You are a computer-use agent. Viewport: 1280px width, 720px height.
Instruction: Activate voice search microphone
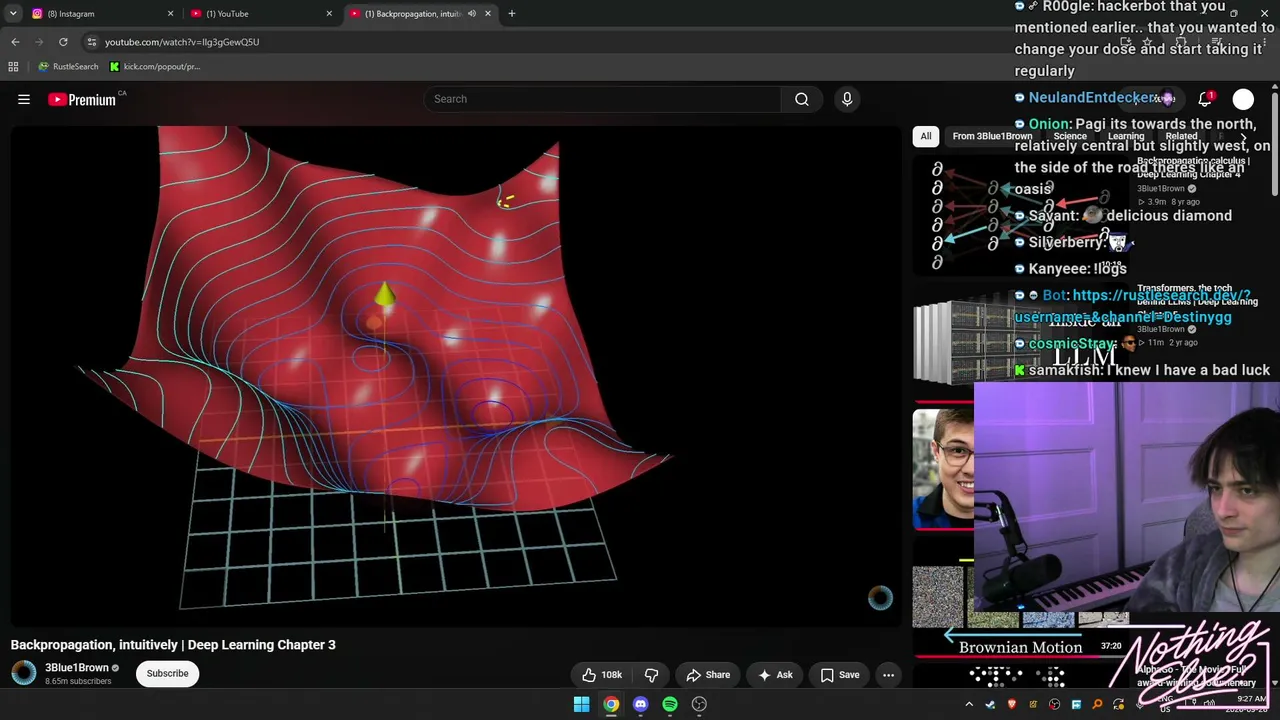click(x=847, y=99)
